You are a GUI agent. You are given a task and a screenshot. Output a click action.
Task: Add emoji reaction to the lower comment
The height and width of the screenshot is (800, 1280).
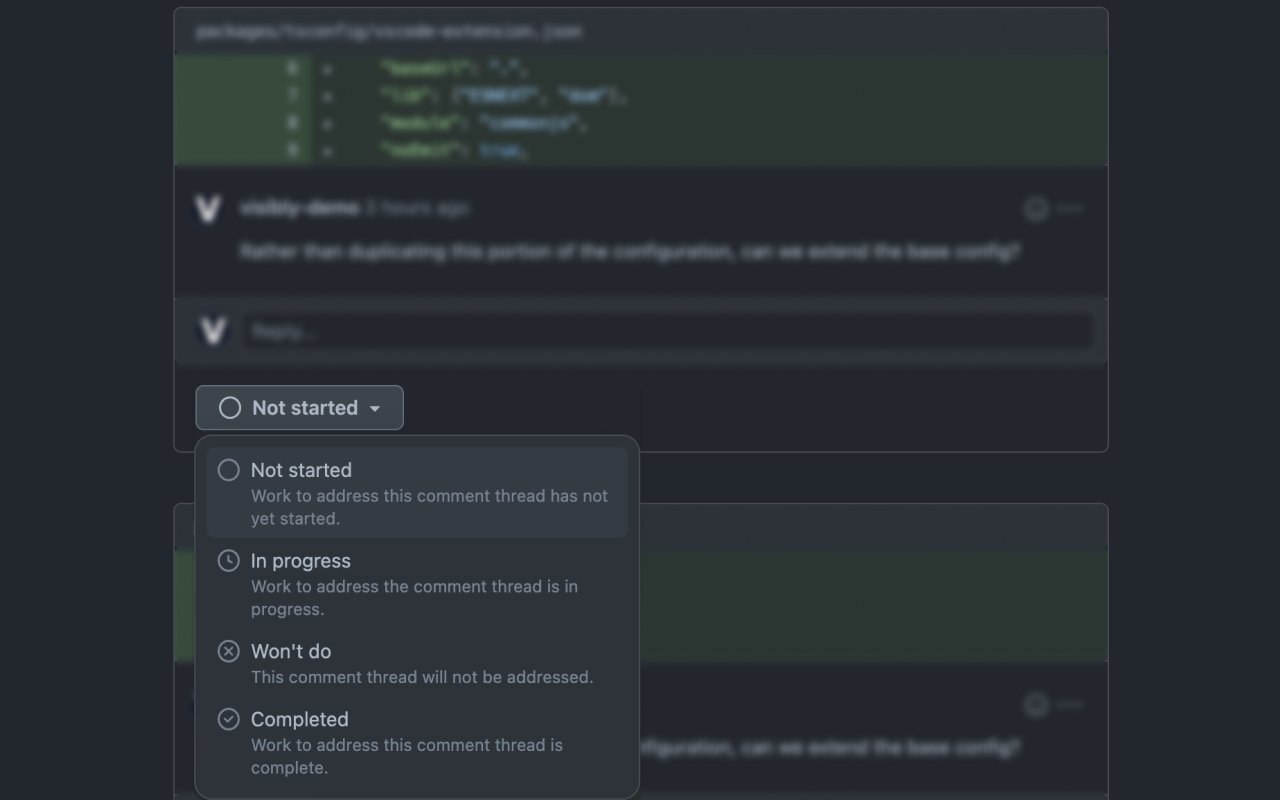pyautogui.click(x=1036, y=704)
